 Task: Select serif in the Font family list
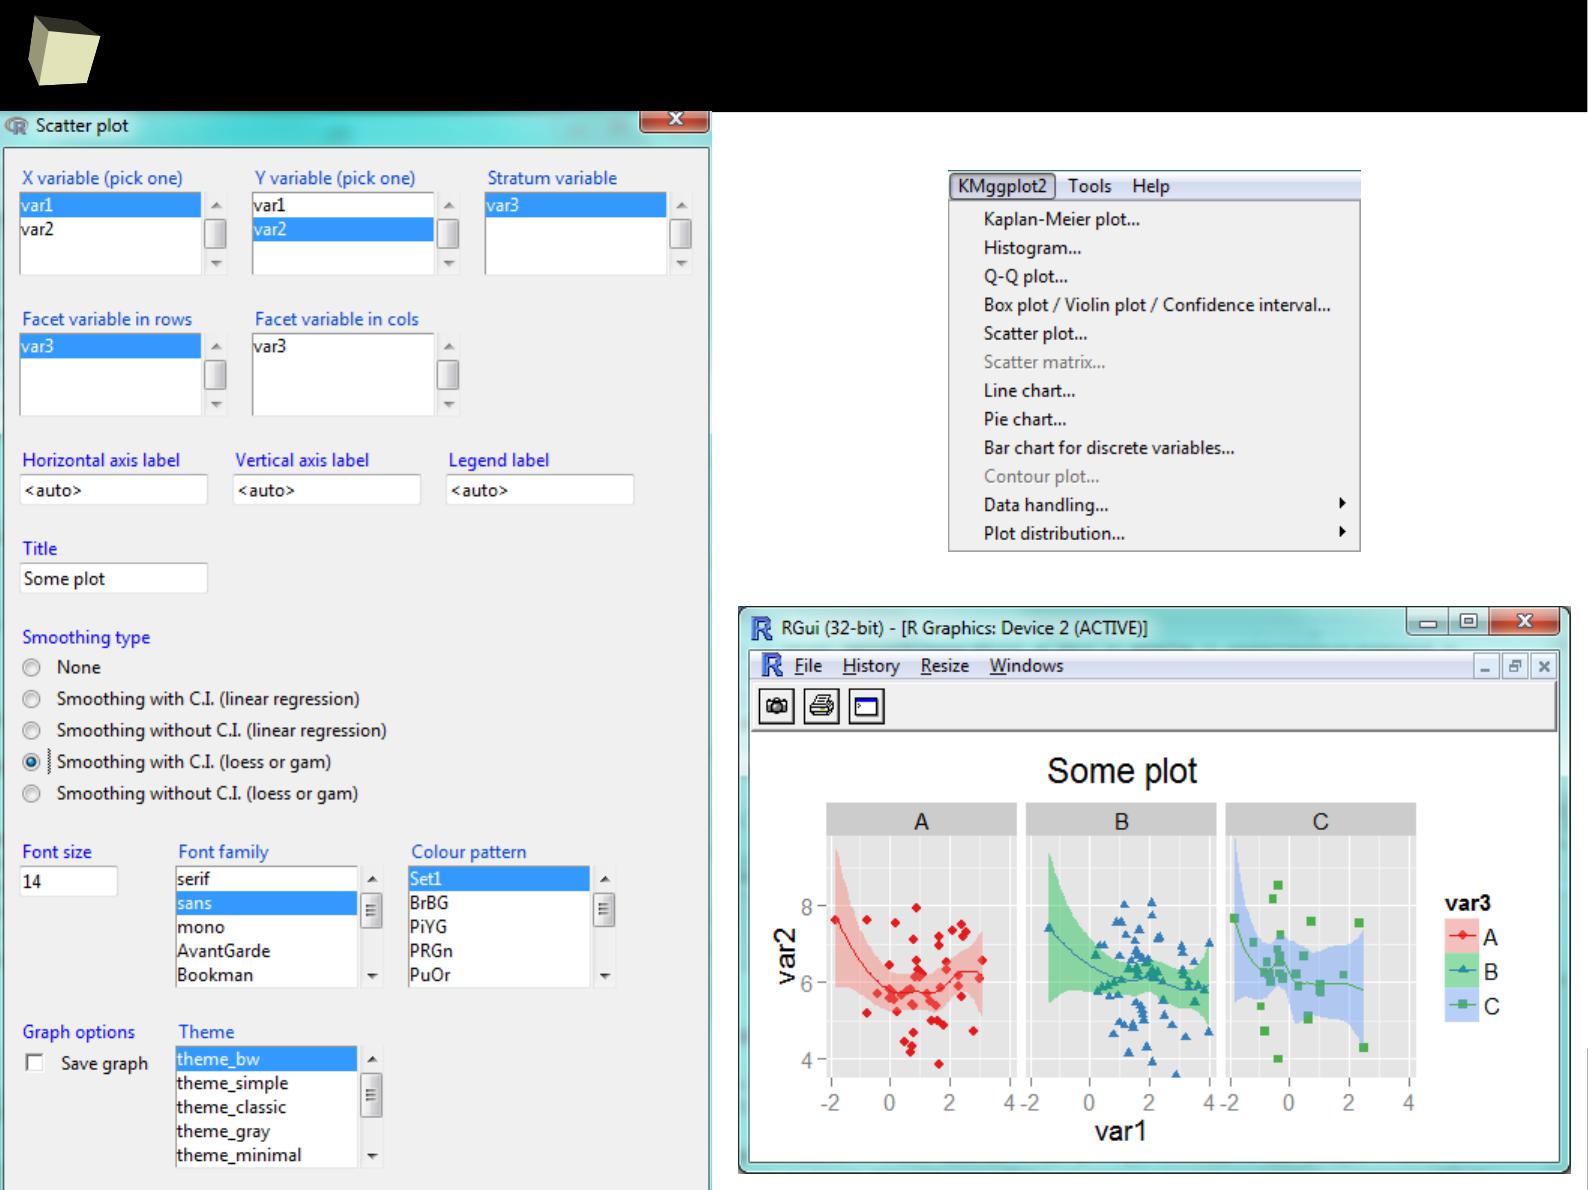(266, 879)
